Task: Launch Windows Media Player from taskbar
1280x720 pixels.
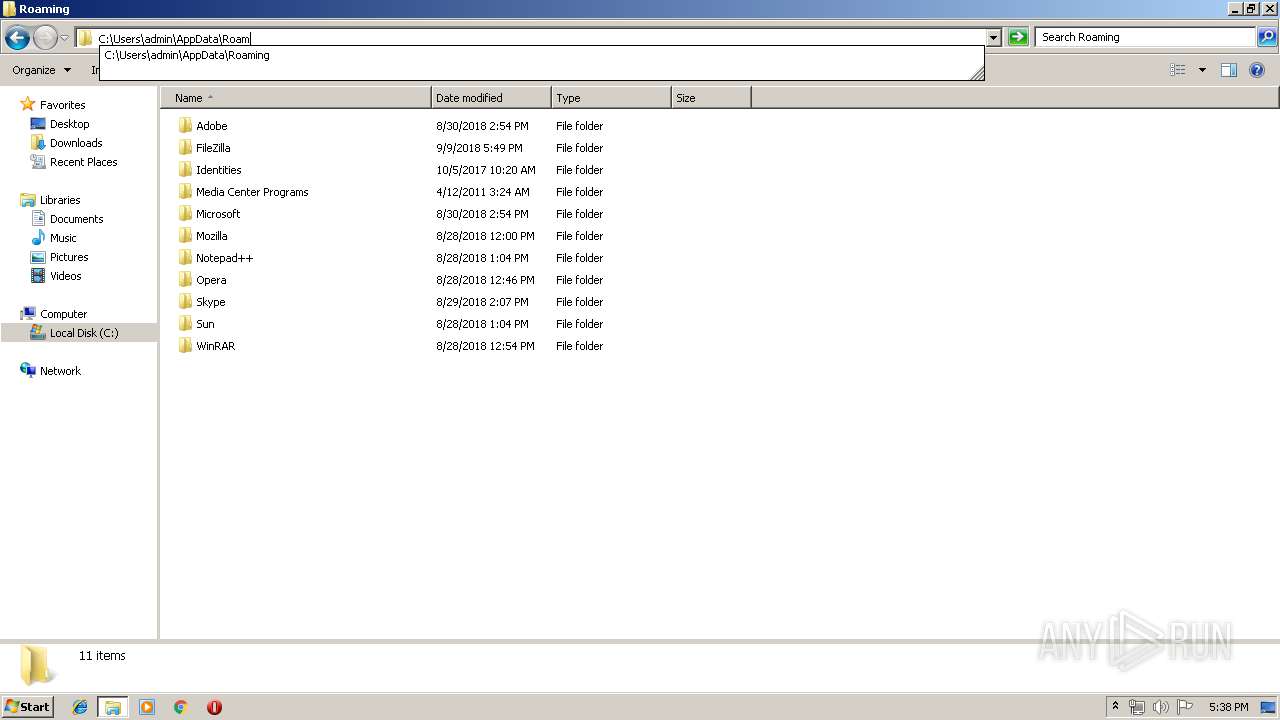Action: coord(147,707)
